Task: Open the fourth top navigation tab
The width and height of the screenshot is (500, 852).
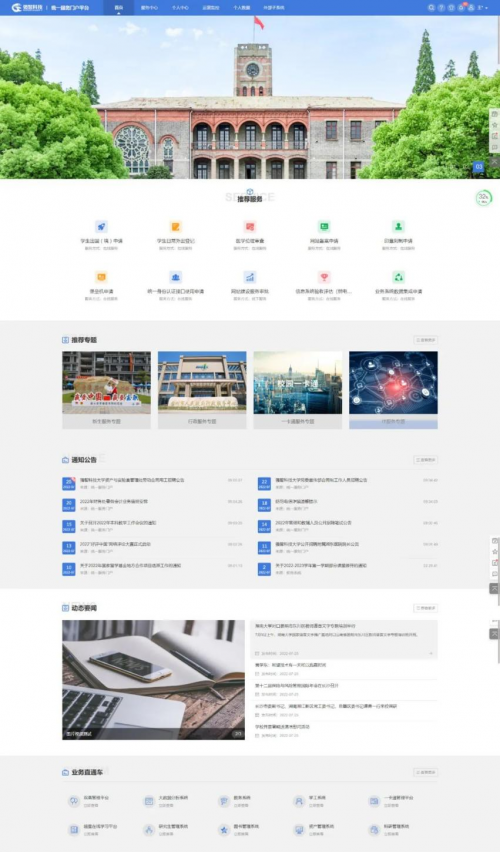Action: point(210,8)
